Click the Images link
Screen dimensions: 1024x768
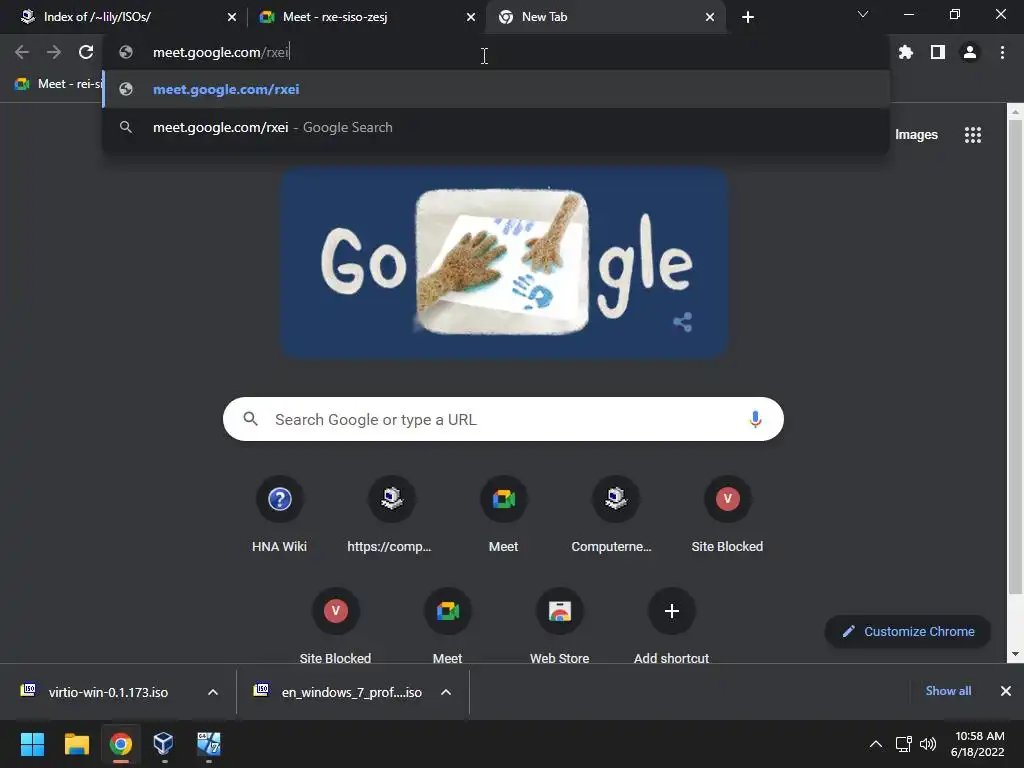pos(916,135)
